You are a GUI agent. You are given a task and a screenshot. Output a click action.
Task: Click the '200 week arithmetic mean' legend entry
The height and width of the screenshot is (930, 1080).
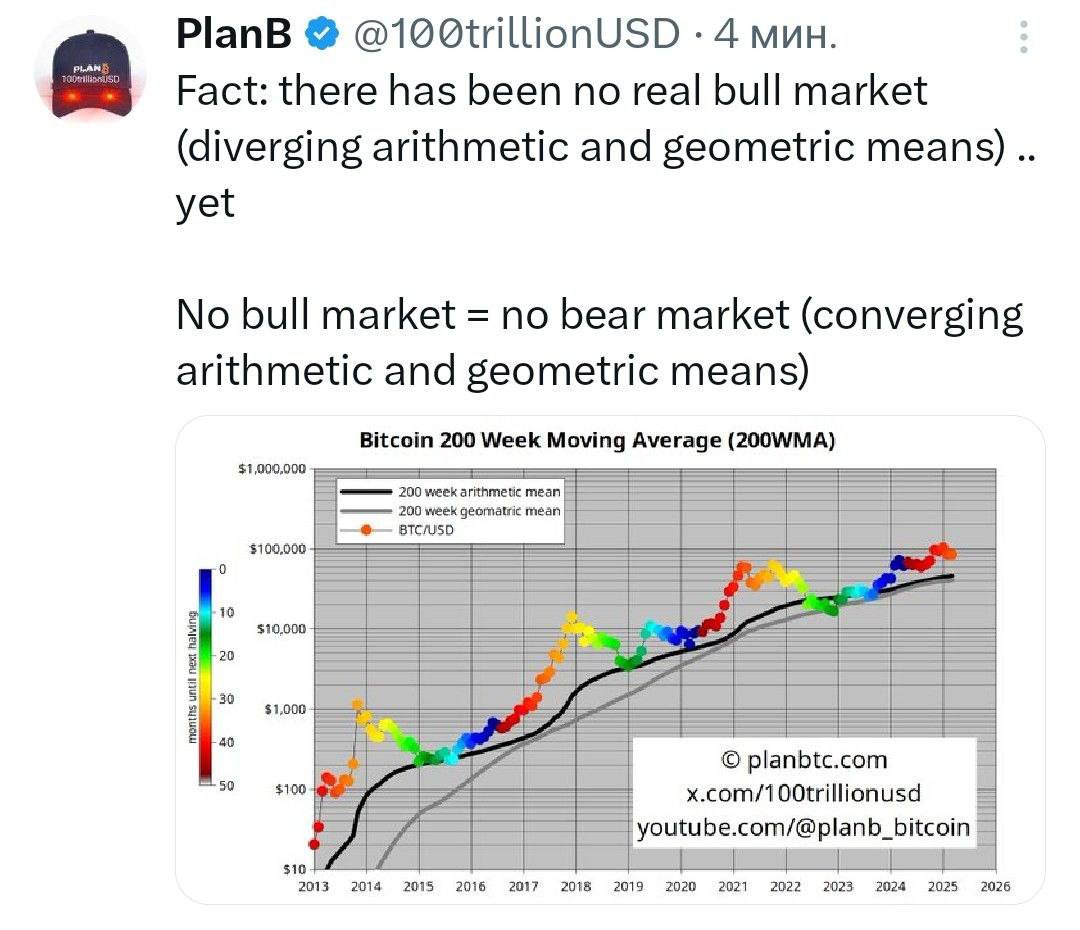point(450,491)
